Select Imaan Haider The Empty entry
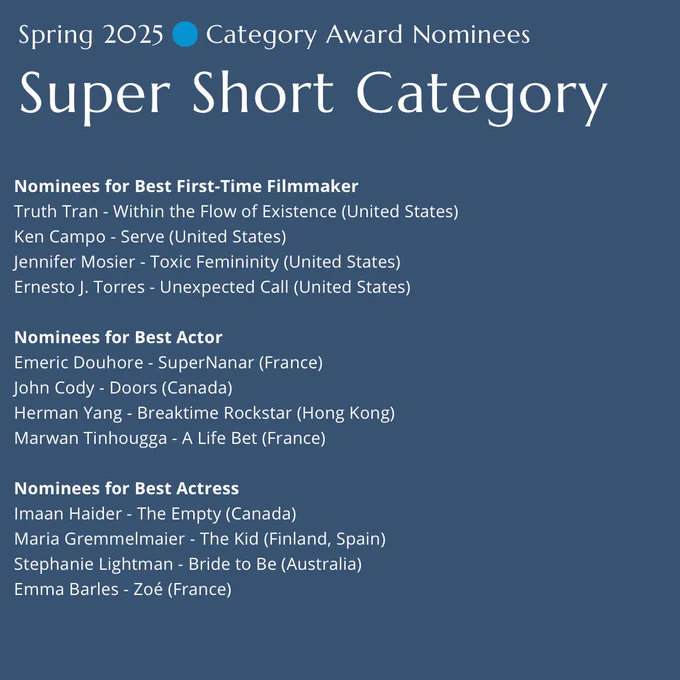Viewport: 680px width, 680px height. [155, 514]
